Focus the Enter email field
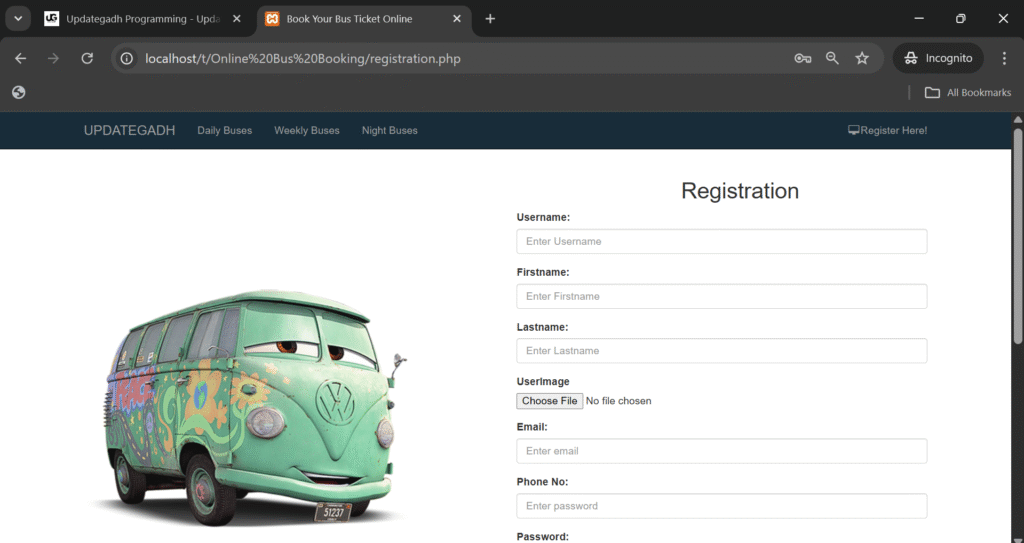 click(x=722, y=451)
